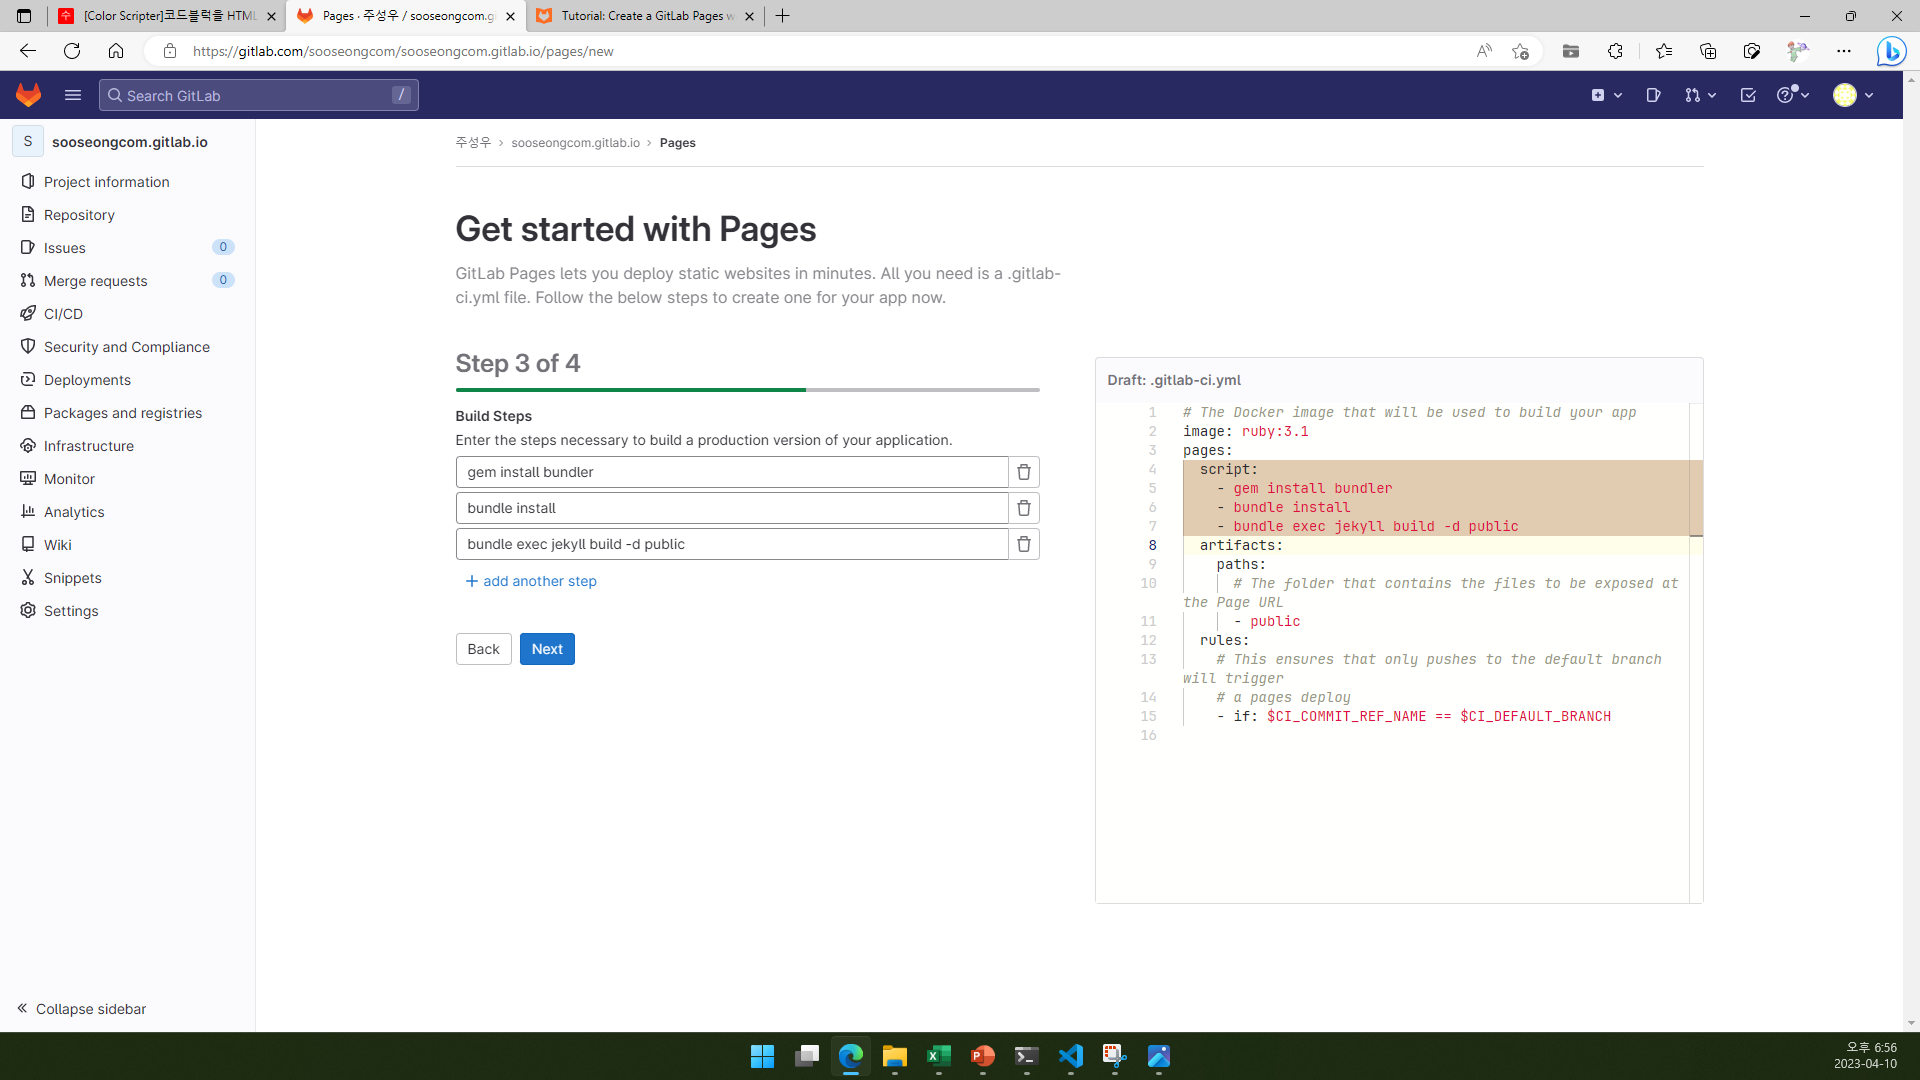Viewport: 1920px width, 1080px height.
Task: Click the Infrastructure sidebar icon
Action: (28, 446)
